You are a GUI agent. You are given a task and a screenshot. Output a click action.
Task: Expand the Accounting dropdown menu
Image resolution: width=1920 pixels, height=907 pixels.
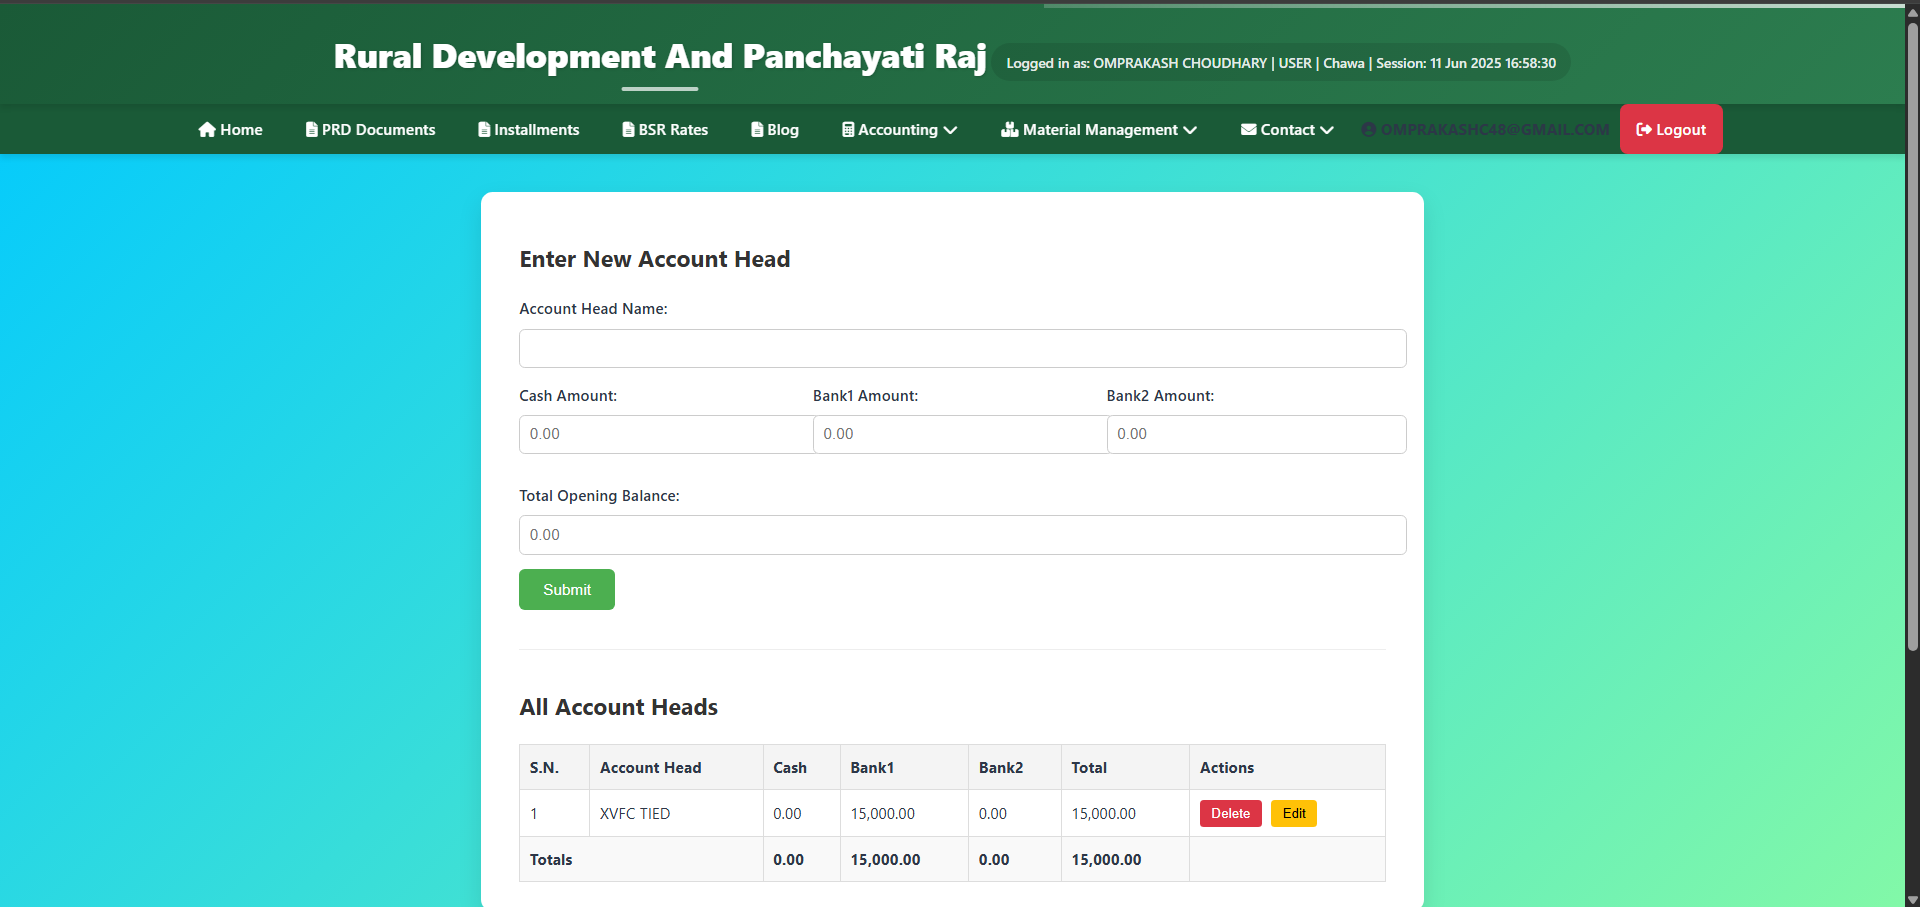(x=951, y=129)
